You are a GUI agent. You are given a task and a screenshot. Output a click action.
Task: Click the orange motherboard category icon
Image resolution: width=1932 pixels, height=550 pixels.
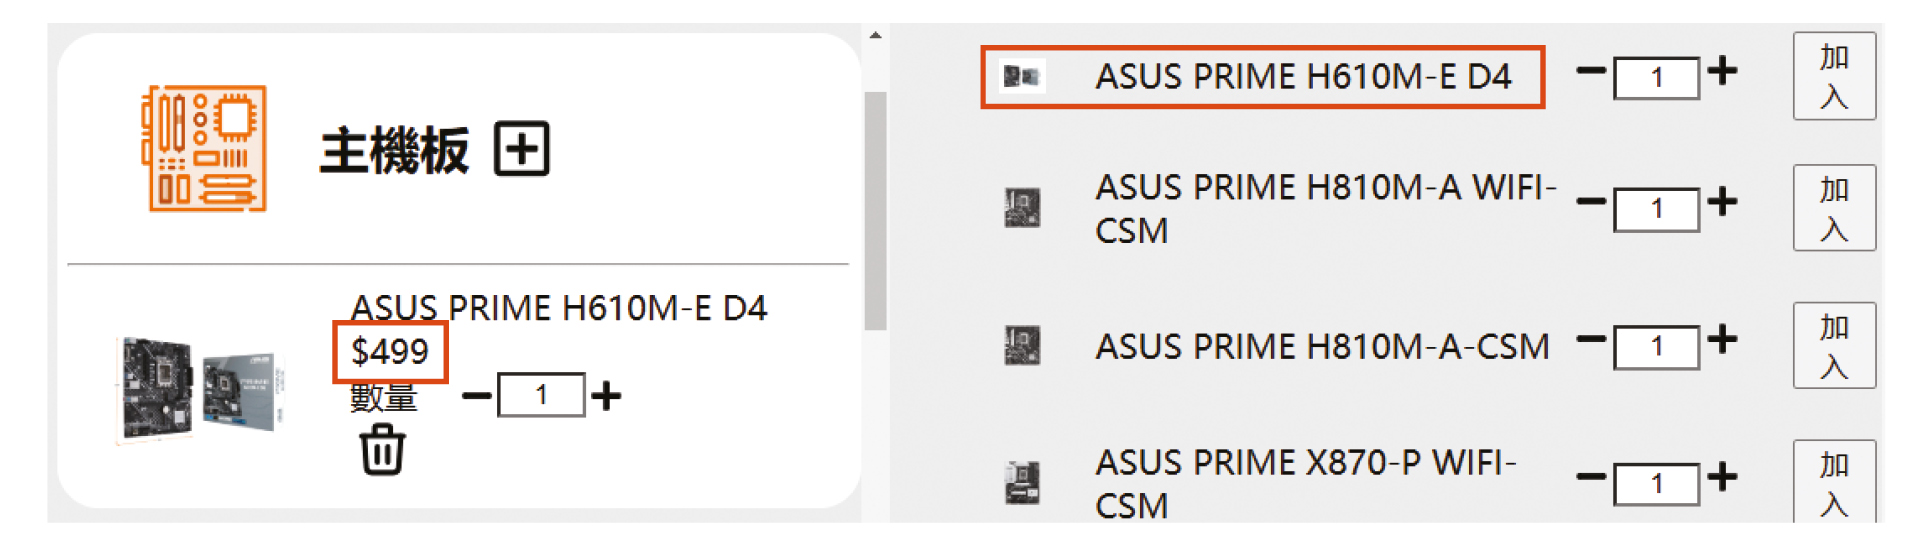pyautogui.click(x=204, y=148)
